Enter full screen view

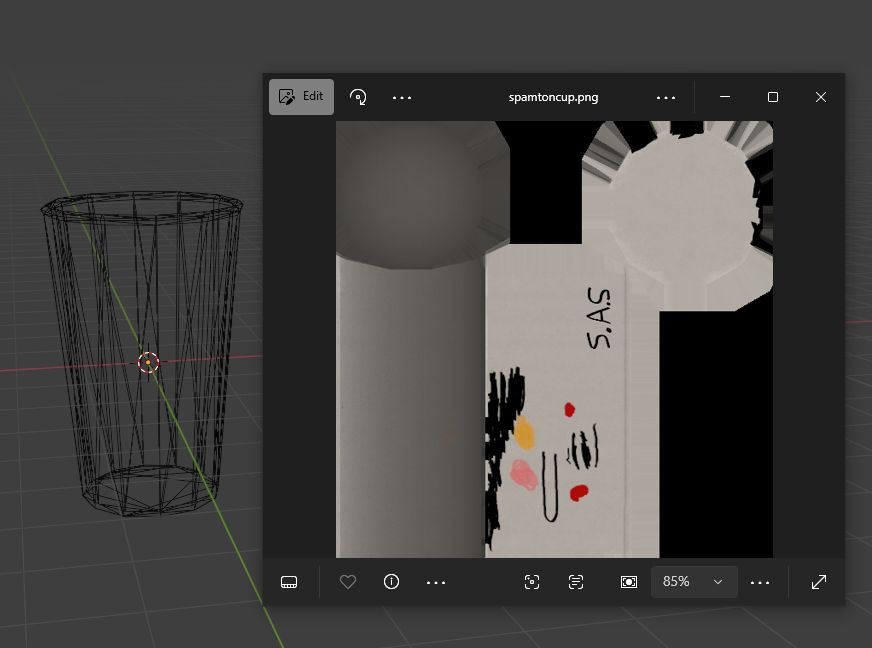(x=819, y=582)
